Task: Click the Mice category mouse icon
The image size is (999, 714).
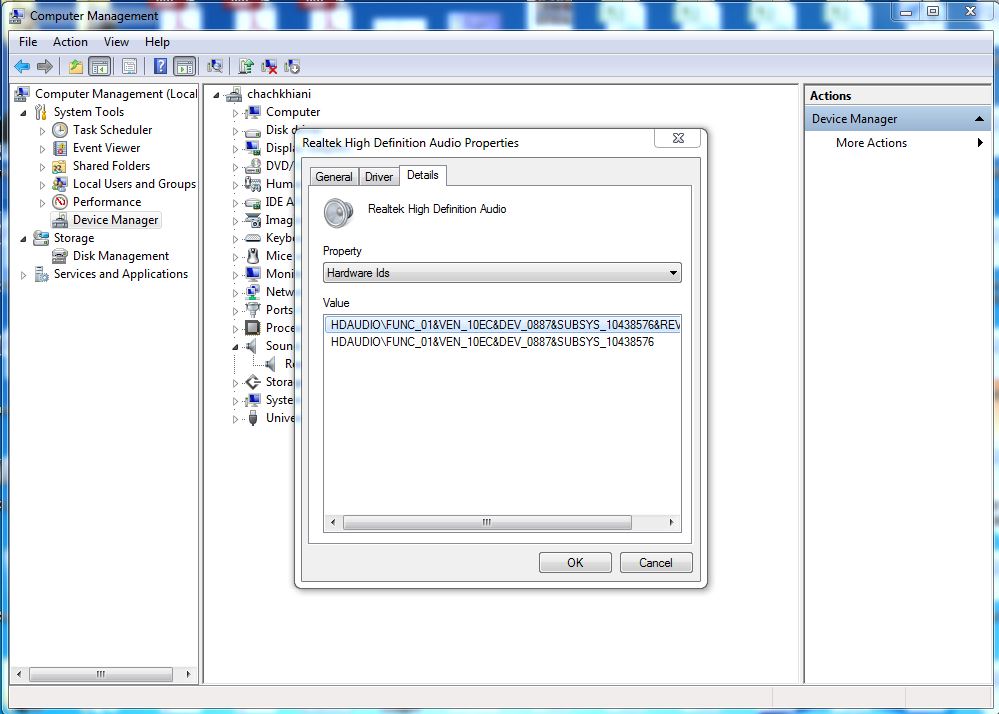Action: point(253,256)
